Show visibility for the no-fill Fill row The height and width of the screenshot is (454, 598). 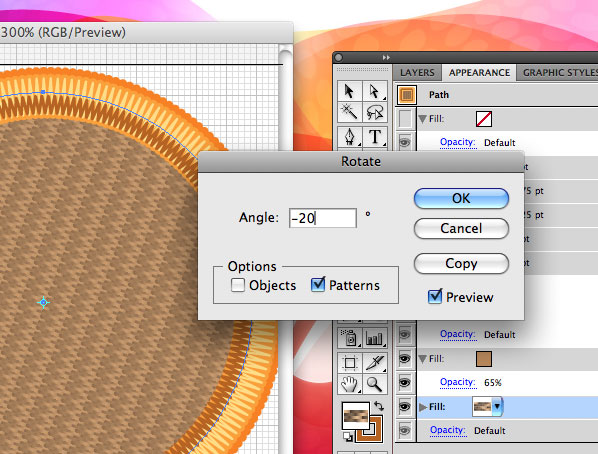[x=405, y=119]
